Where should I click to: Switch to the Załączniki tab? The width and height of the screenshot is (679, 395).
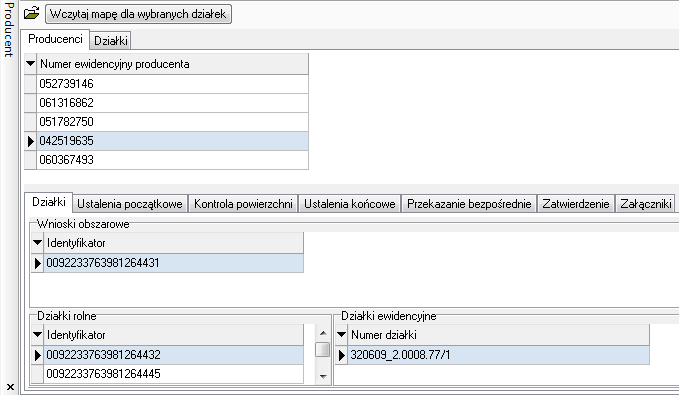point(645,204)
